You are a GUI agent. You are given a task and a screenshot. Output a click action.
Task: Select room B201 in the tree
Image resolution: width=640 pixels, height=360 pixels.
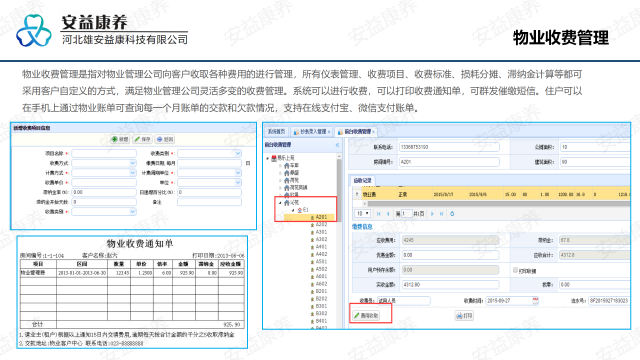tap(321, 291)
